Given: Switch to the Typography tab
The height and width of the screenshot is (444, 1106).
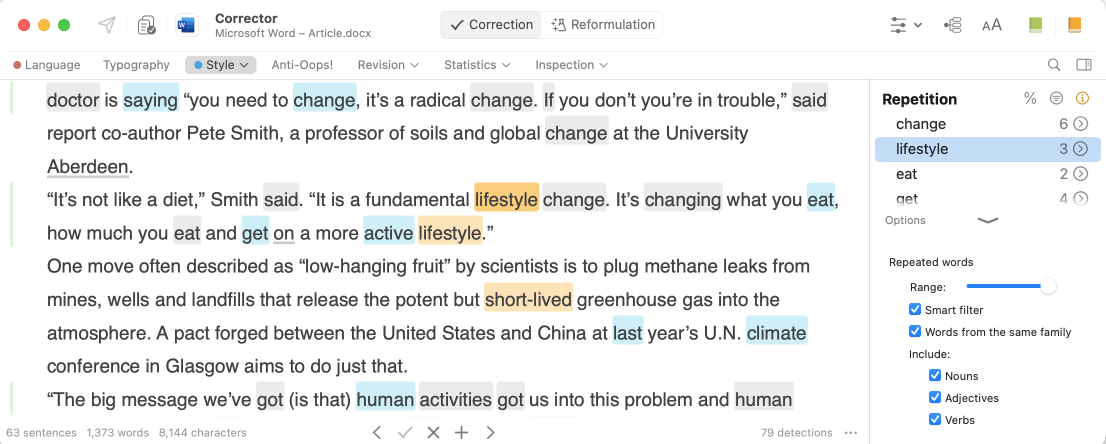Looking at the screenshot, I should pyautogui.click(x=136, y=65).
